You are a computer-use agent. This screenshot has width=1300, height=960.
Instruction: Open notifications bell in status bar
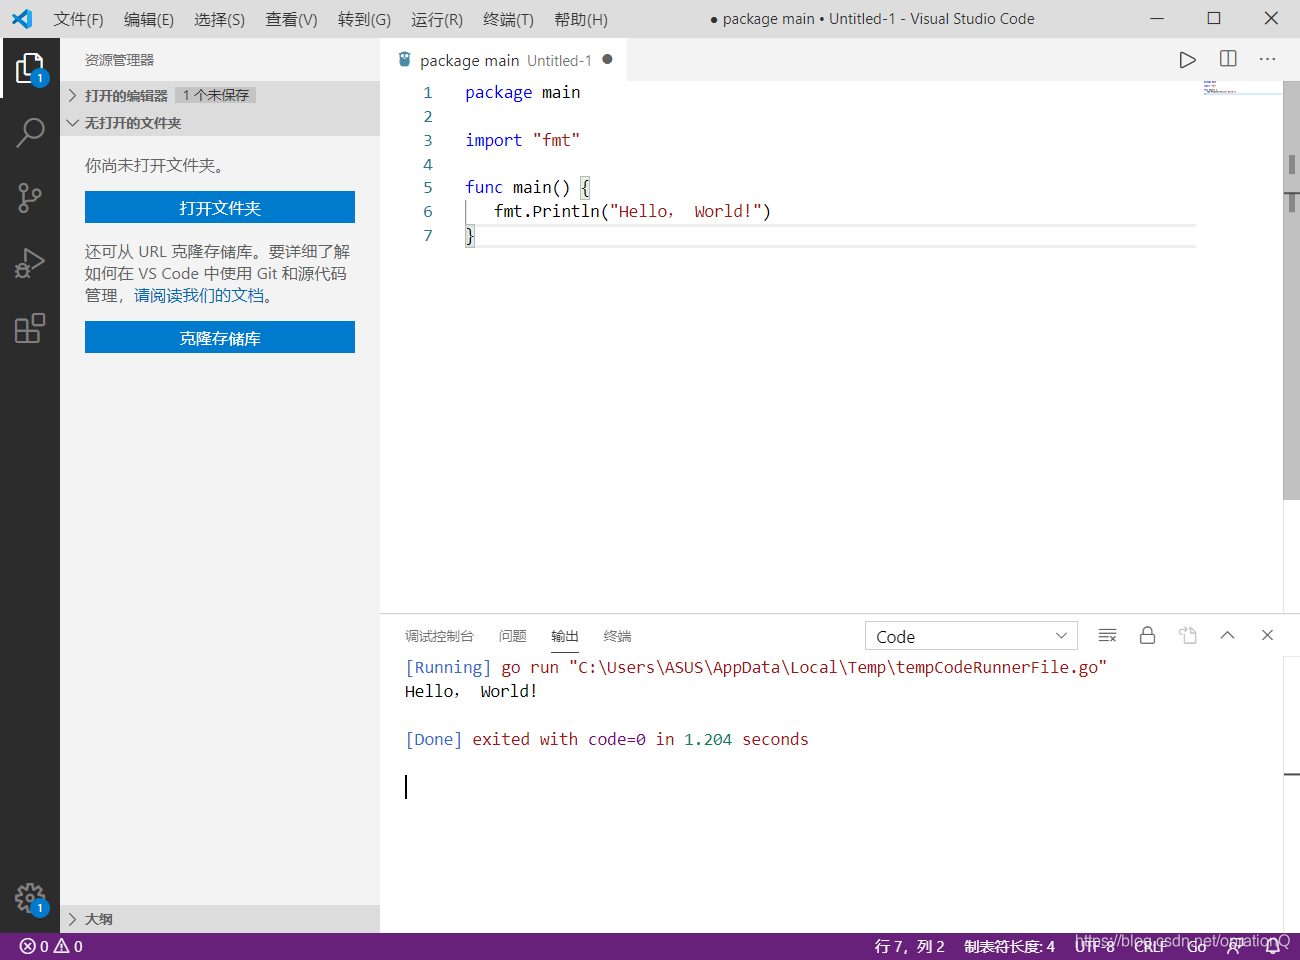click(1272, 946)
